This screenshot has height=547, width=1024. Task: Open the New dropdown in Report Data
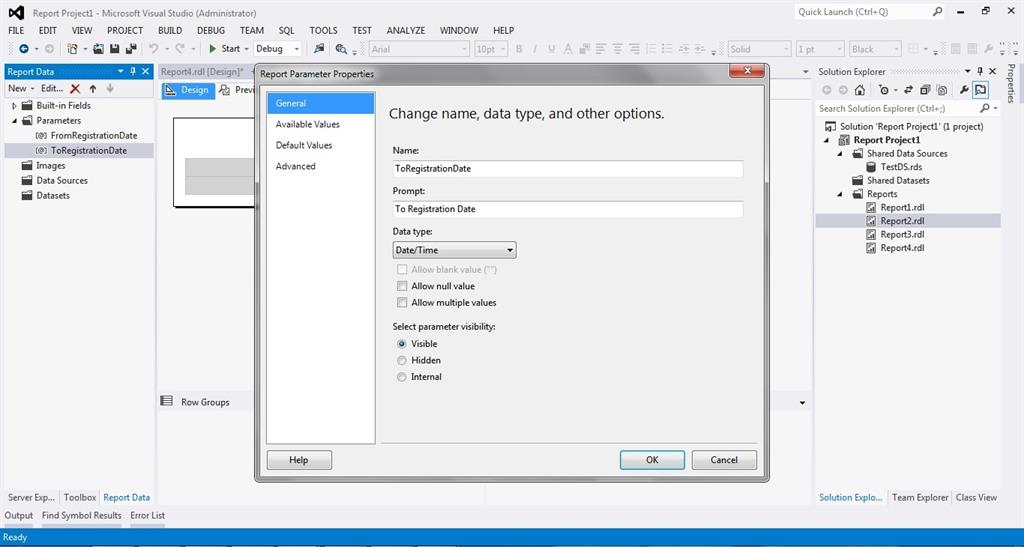(21, 89)
